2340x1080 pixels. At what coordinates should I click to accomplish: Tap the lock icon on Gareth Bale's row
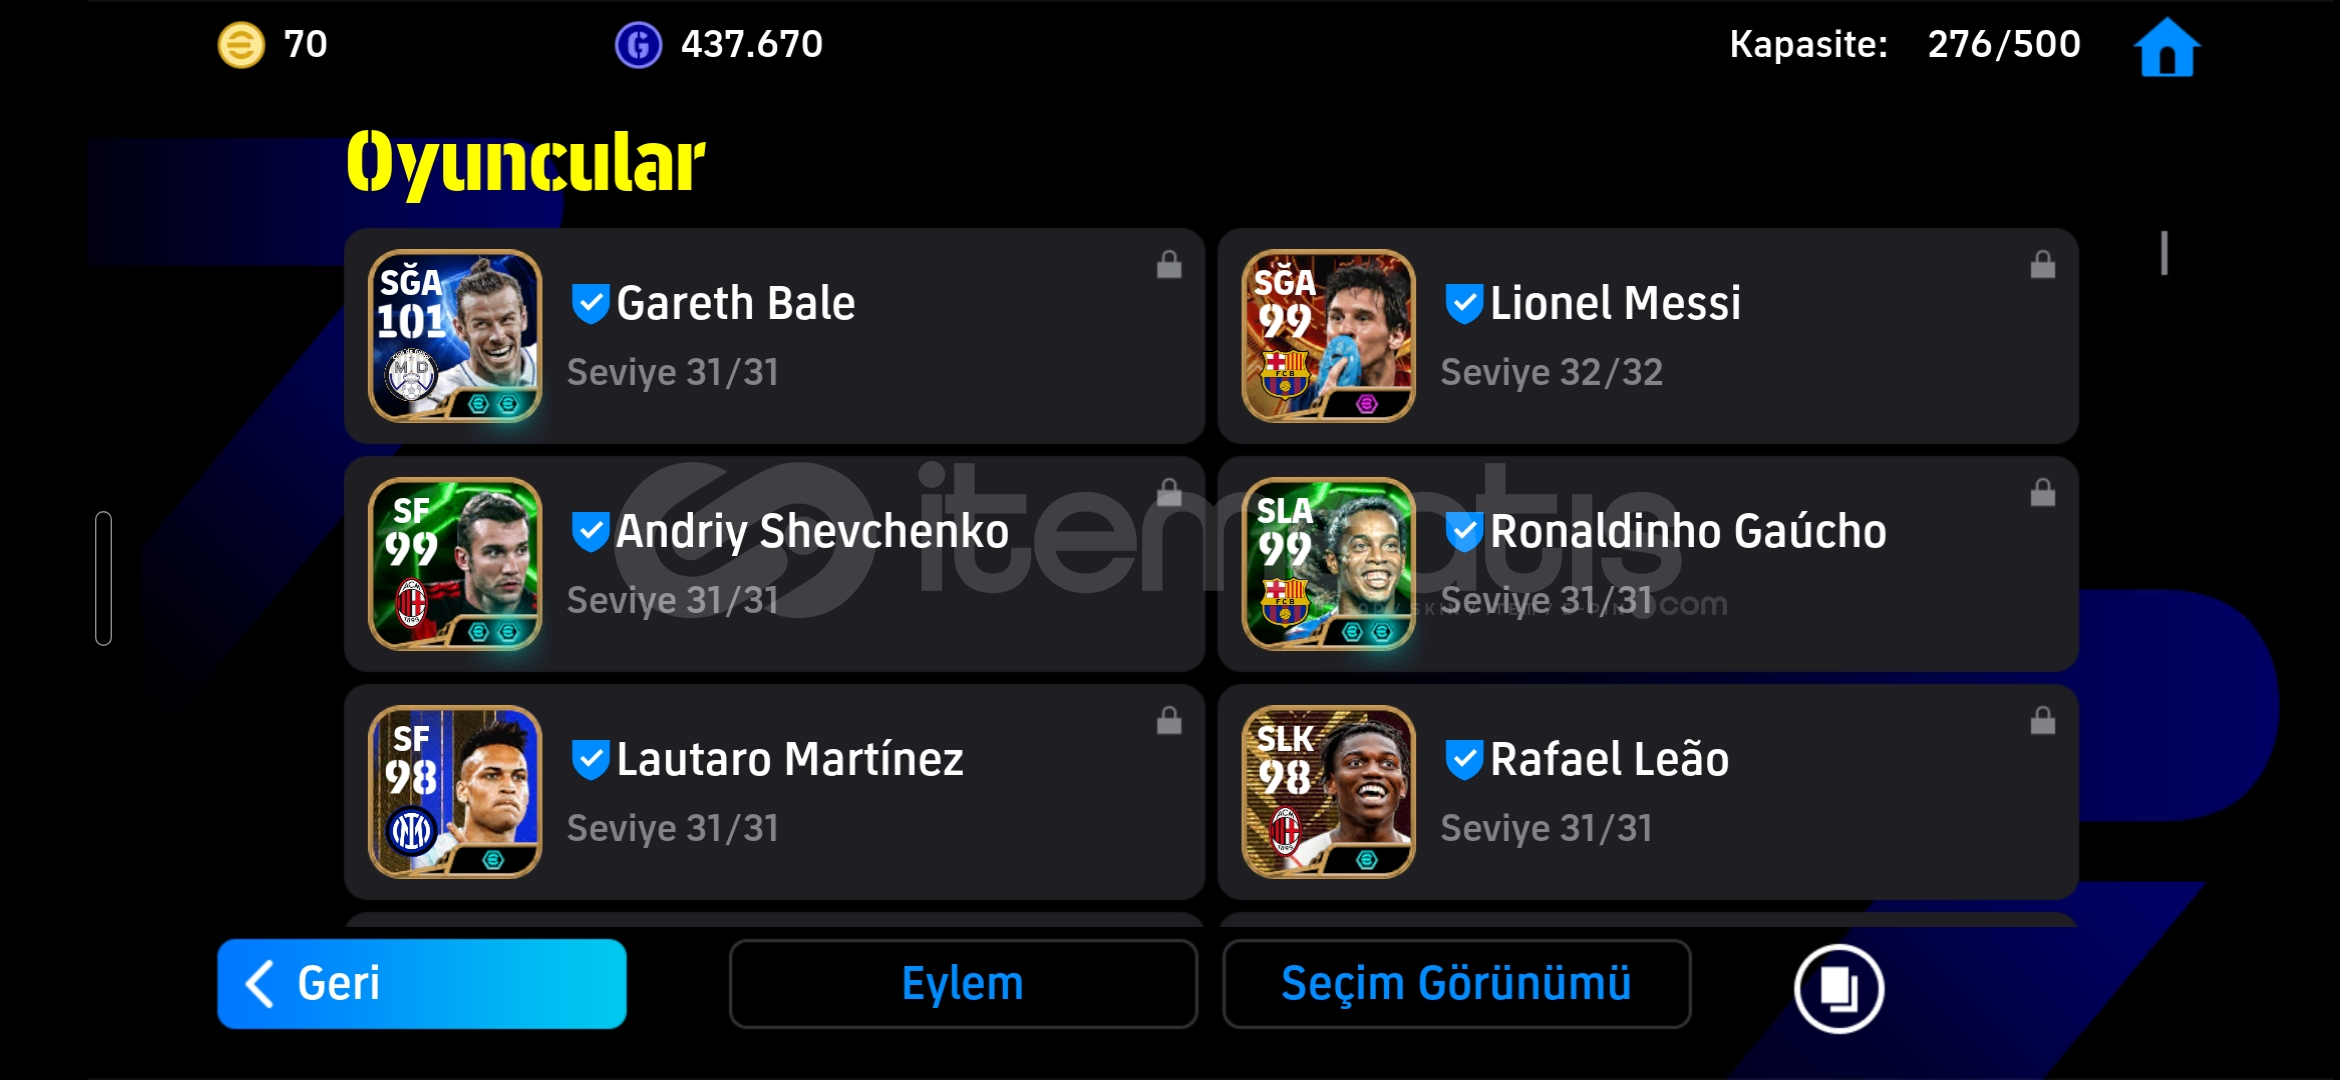tap(1169, 265)
